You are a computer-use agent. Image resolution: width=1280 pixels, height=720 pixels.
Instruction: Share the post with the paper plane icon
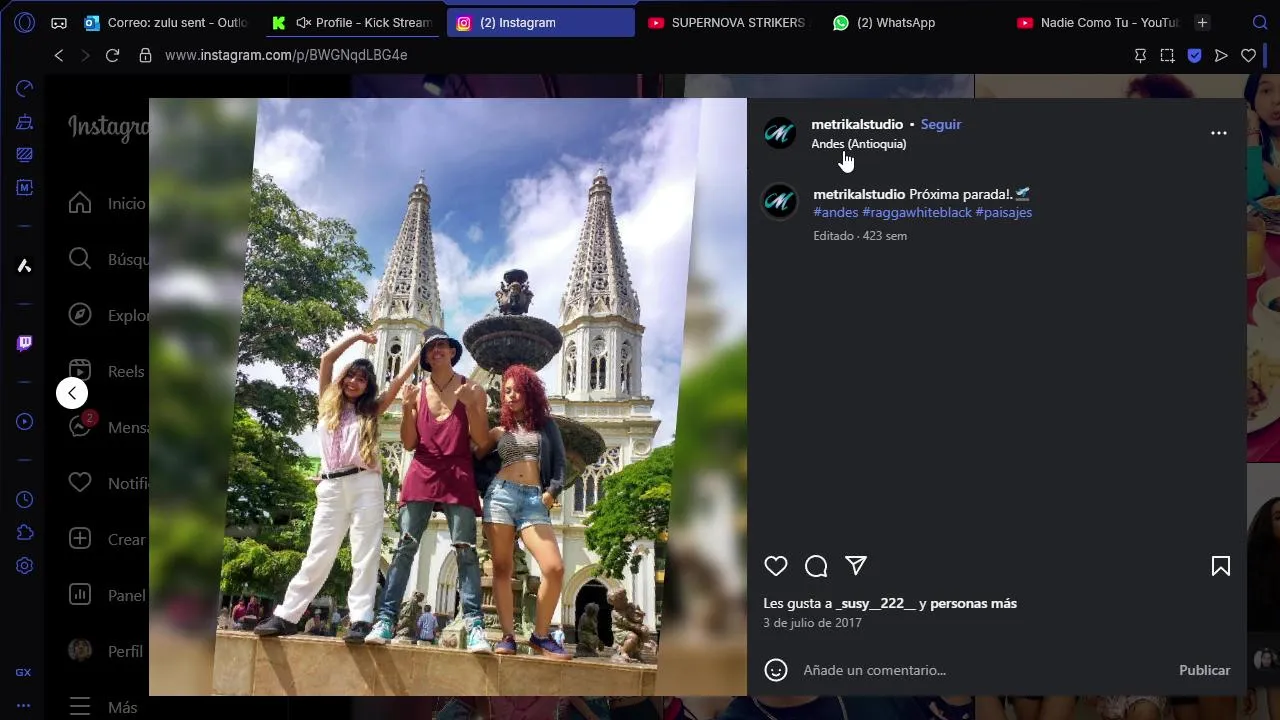coord(856,566)
